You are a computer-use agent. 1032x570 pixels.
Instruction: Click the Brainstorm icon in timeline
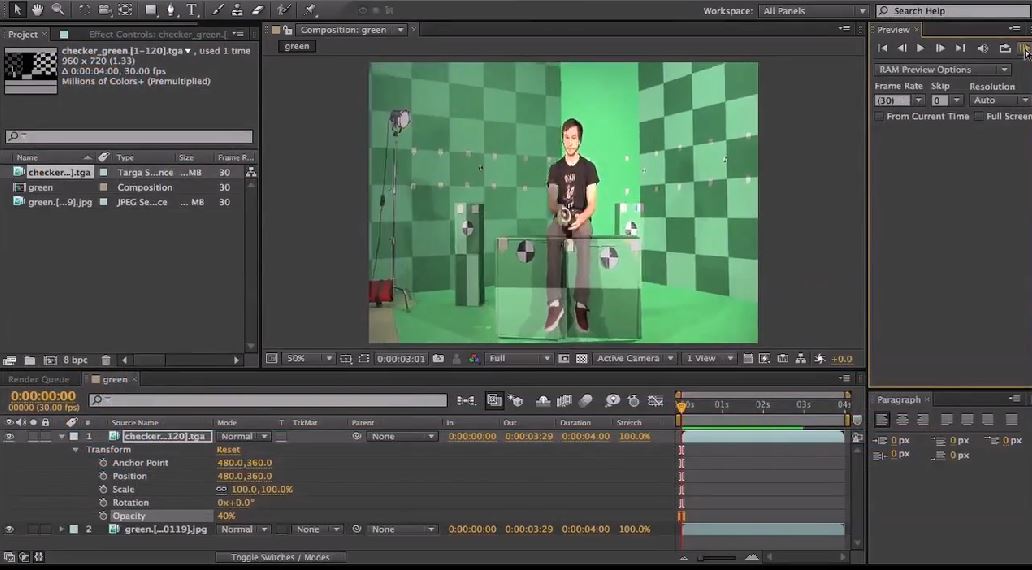[612, 400]
